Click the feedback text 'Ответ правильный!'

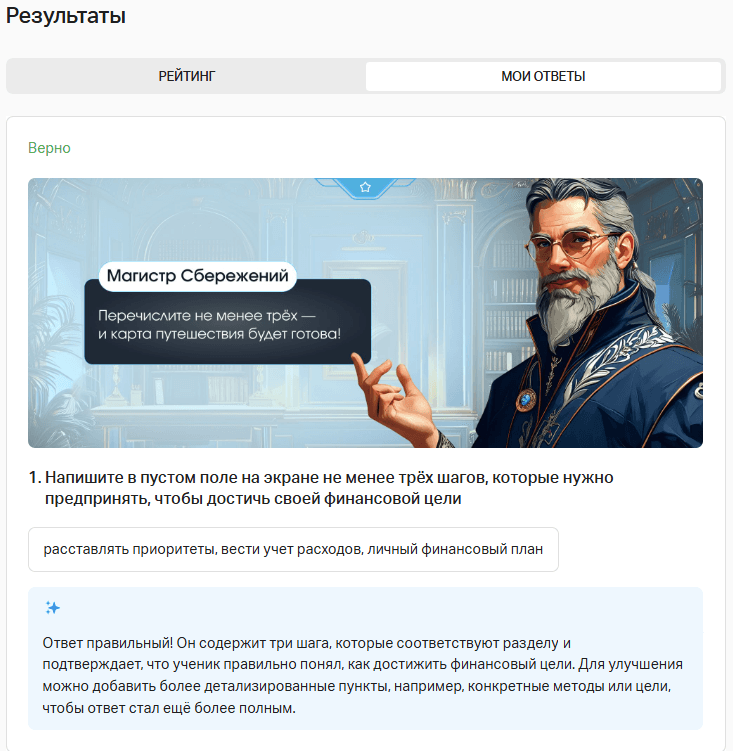click(x=108, y=643)
